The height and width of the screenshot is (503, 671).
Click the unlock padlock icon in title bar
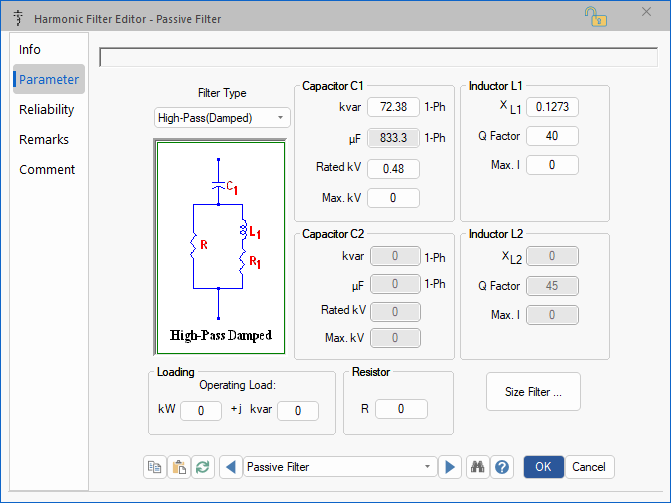pyautogui.click(x=594, y=16)
